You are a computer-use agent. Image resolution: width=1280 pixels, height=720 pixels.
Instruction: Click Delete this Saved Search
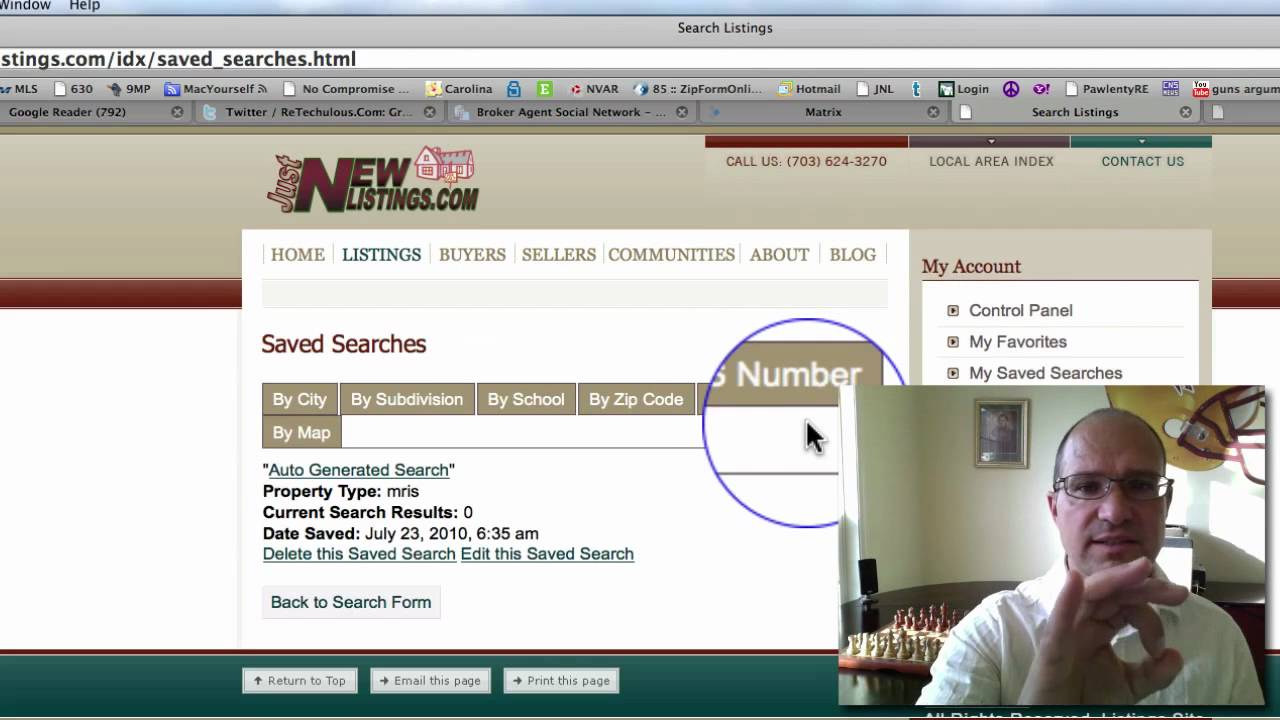coord(359,554)
